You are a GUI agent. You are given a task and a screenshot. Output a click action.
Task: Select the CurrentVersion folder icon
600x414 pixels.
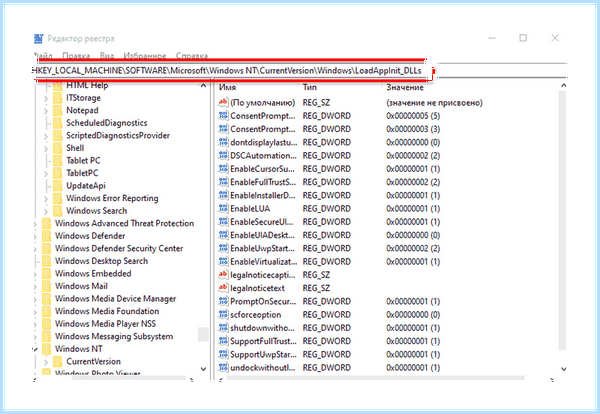coord(57,362)
